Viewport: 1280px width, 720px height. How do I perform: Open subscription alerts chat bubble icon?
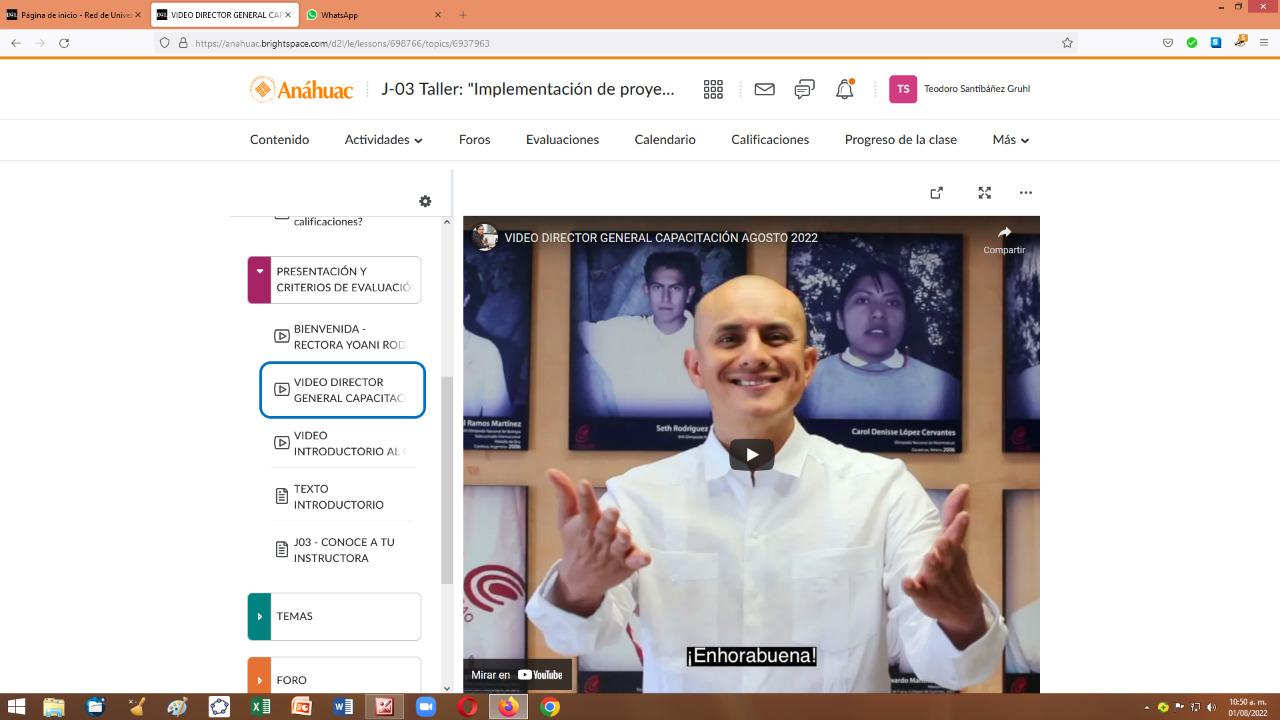pyautogui.click(x=804, y=89)
